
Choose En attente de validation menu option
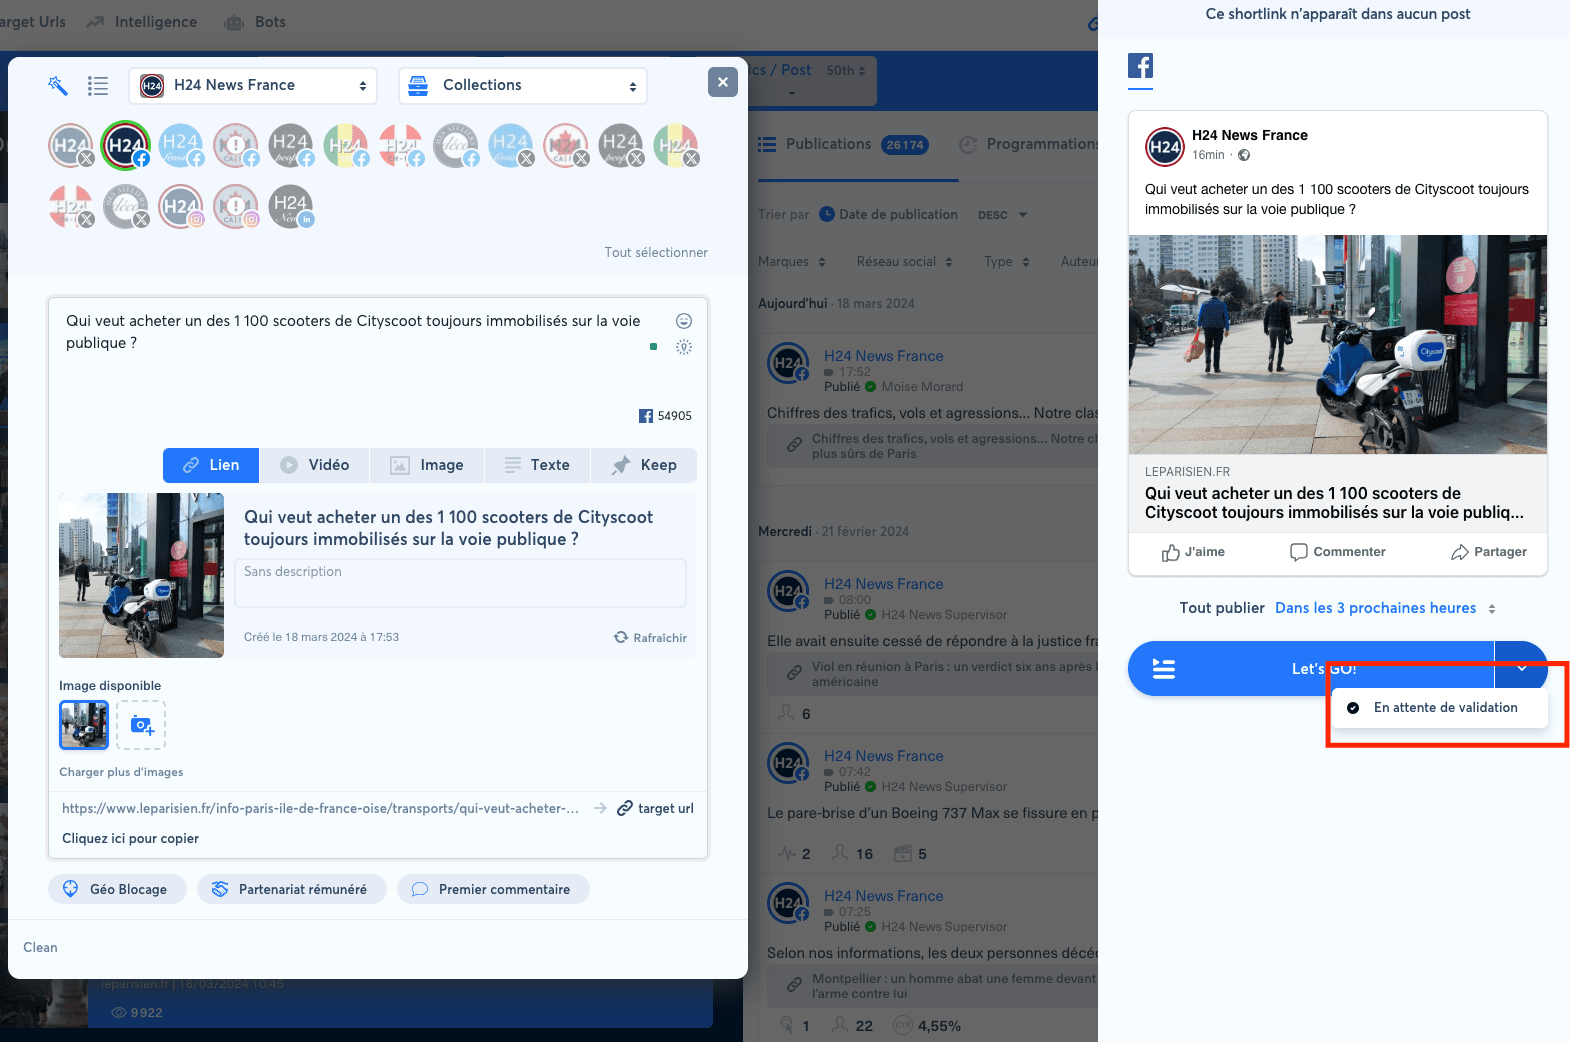point(1440,708)
